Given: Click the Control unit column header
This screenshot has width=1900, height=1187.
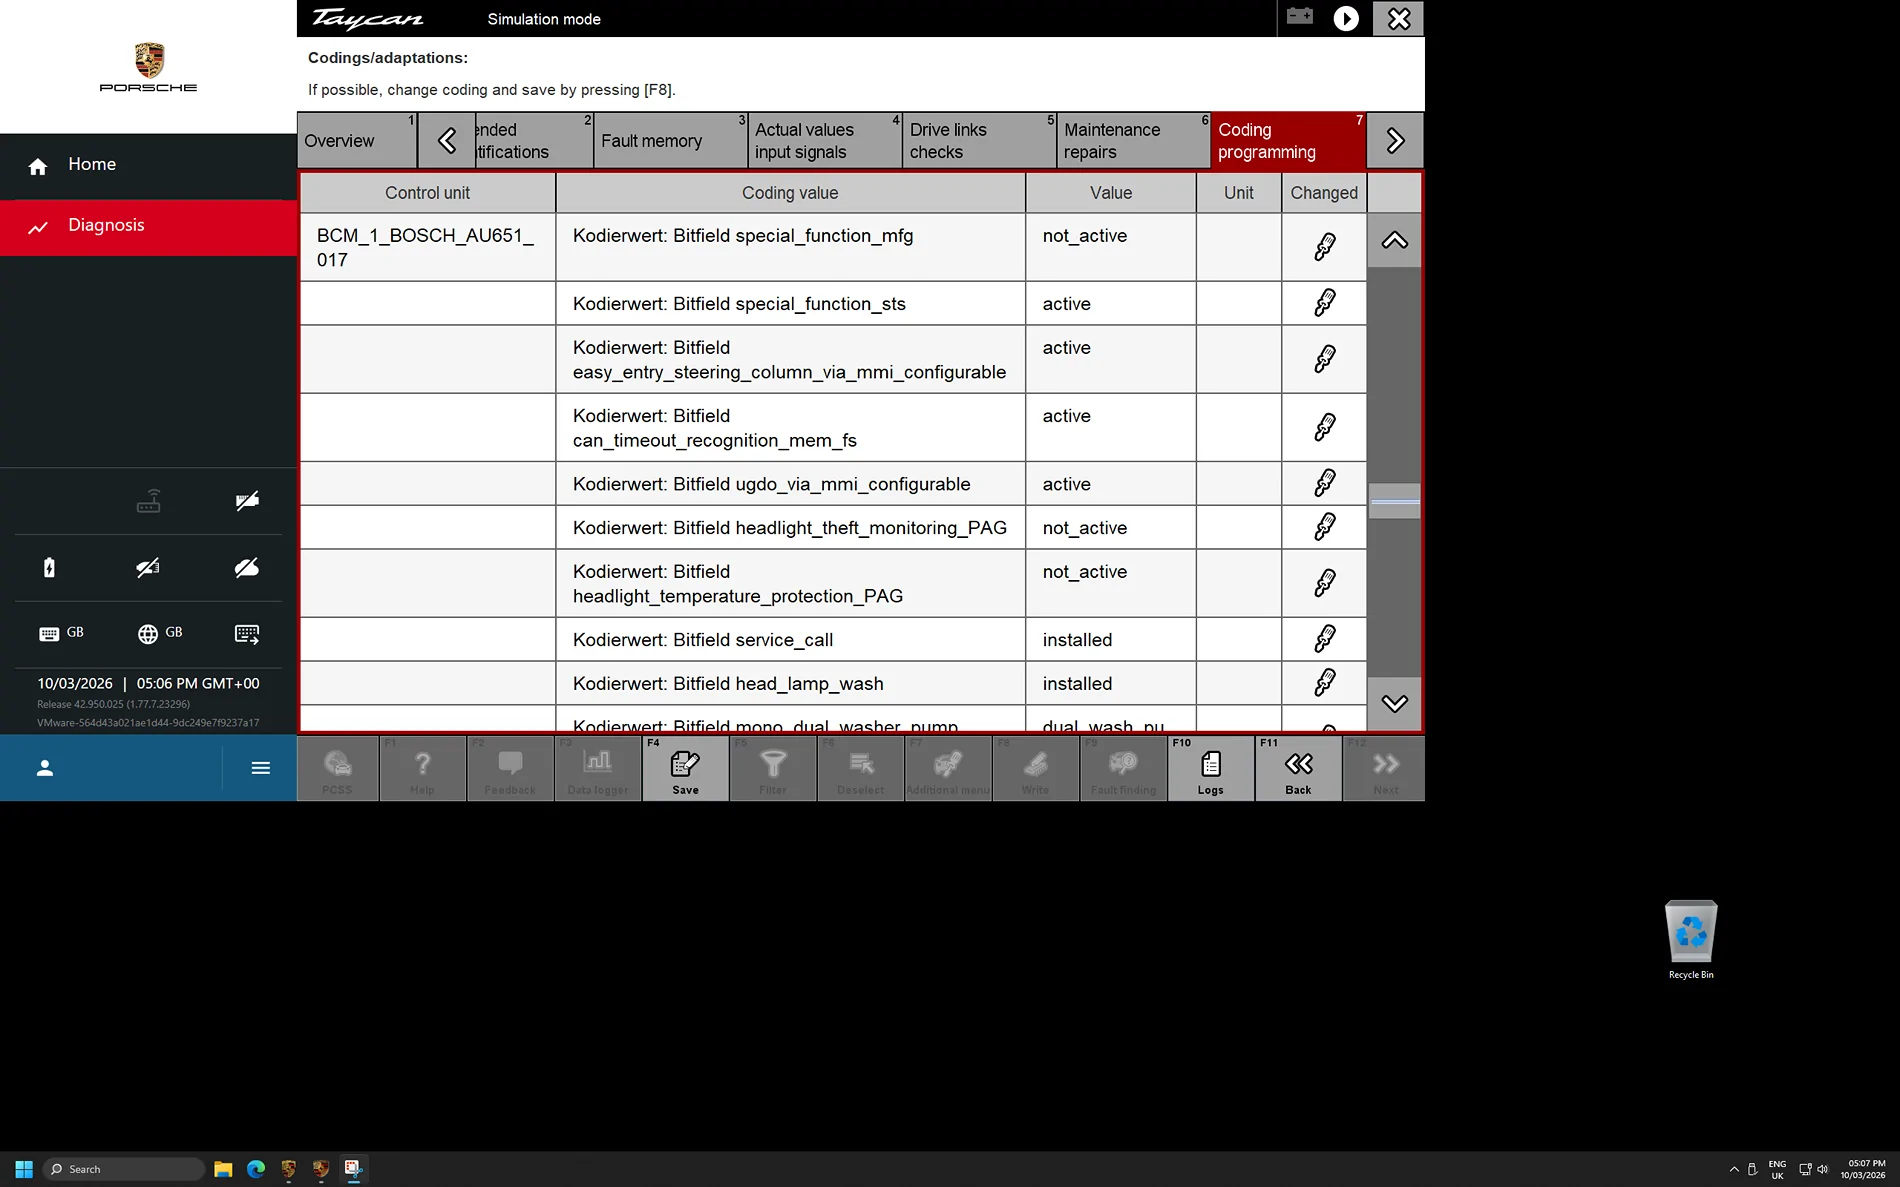Looking at the screenshot, I should (x=427, y=193).
